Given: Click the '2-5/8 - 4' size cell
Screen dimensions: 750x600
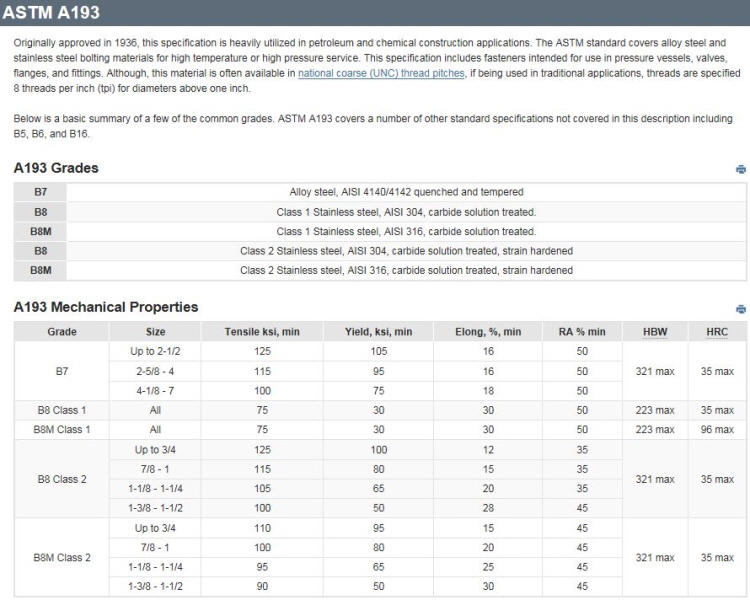Looking at the screenshot, I should [x=155, y=371].
